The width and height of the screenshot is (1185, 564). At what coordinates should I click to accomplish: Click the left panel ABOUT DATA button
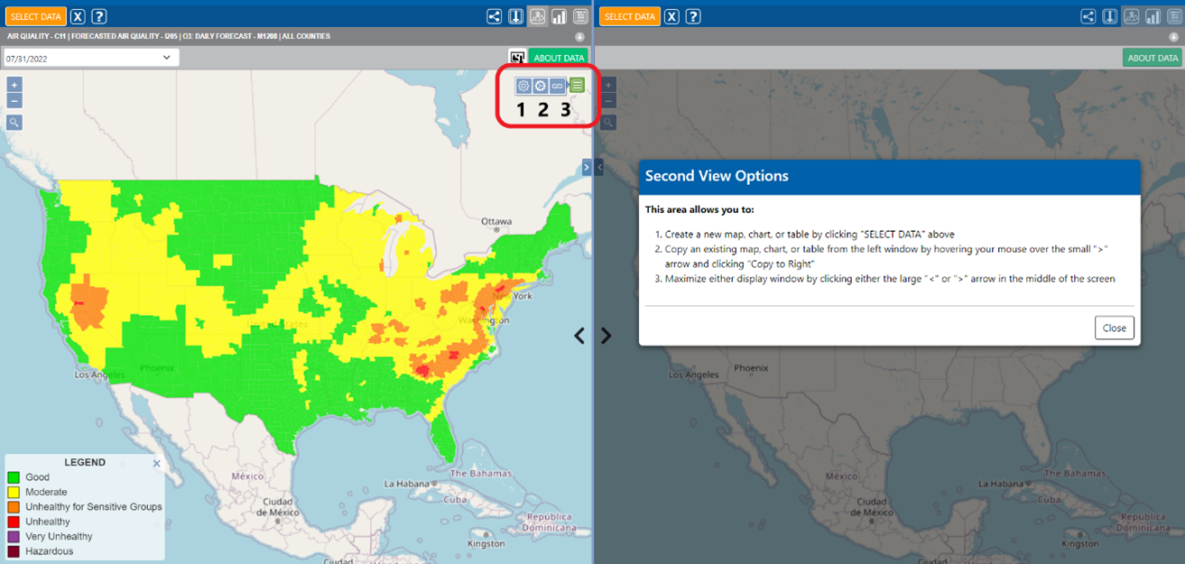558,58
